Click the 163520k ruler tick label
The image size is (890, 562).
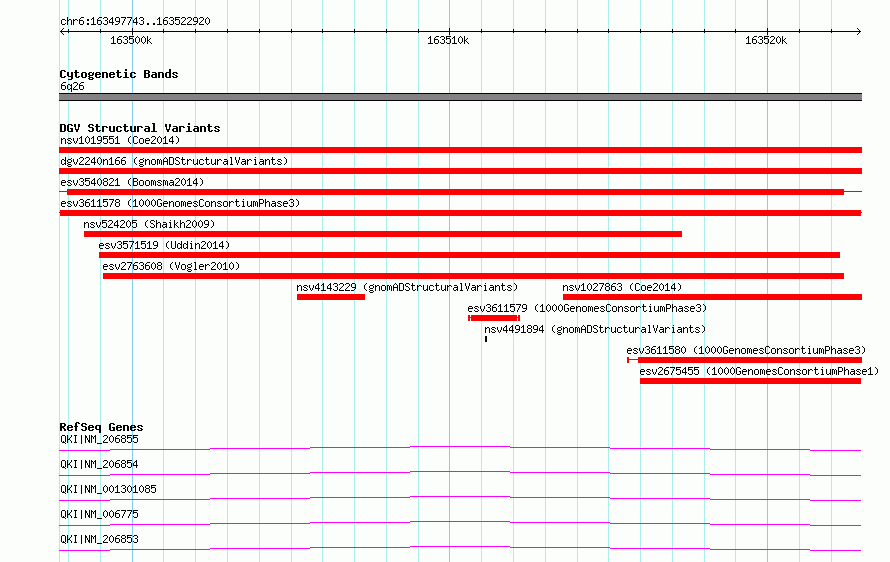pyautogui.click(x=766, y=40)
